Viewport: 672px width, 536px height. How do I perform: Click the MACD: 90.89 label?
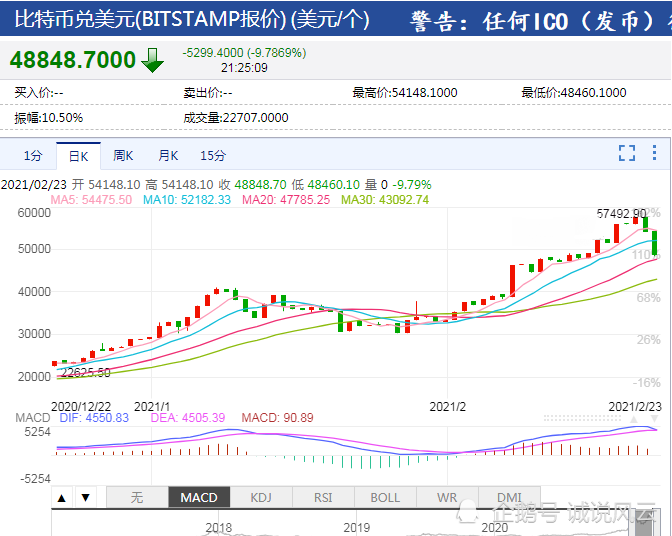277,418
